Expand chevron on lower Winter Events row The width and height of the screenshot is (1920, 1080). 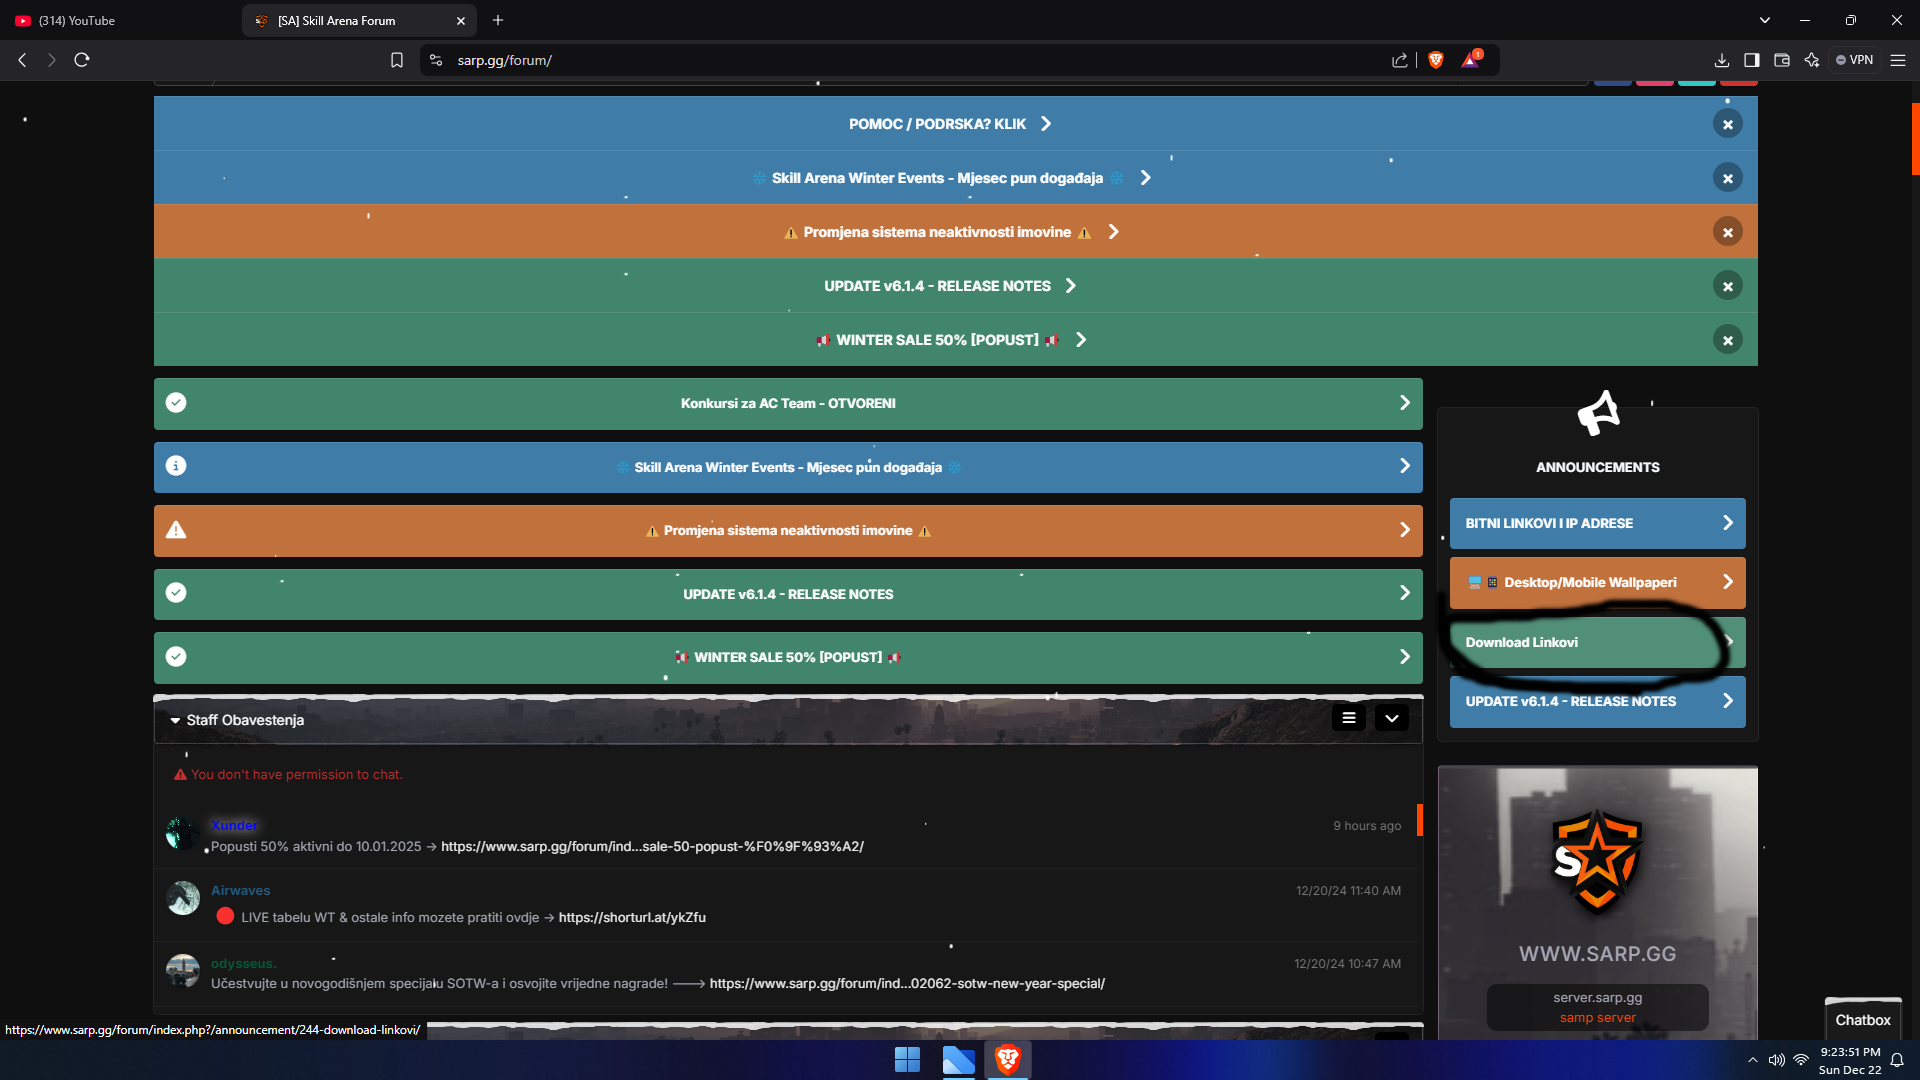click(1405, 466)
